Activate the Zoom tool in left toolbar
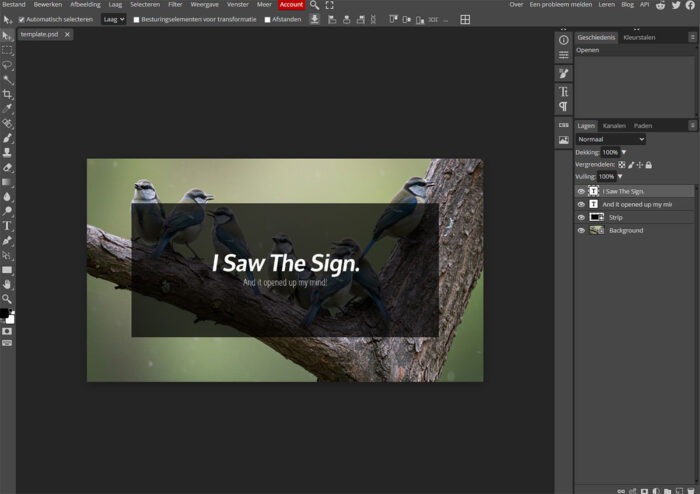 (x=7, y=299)
